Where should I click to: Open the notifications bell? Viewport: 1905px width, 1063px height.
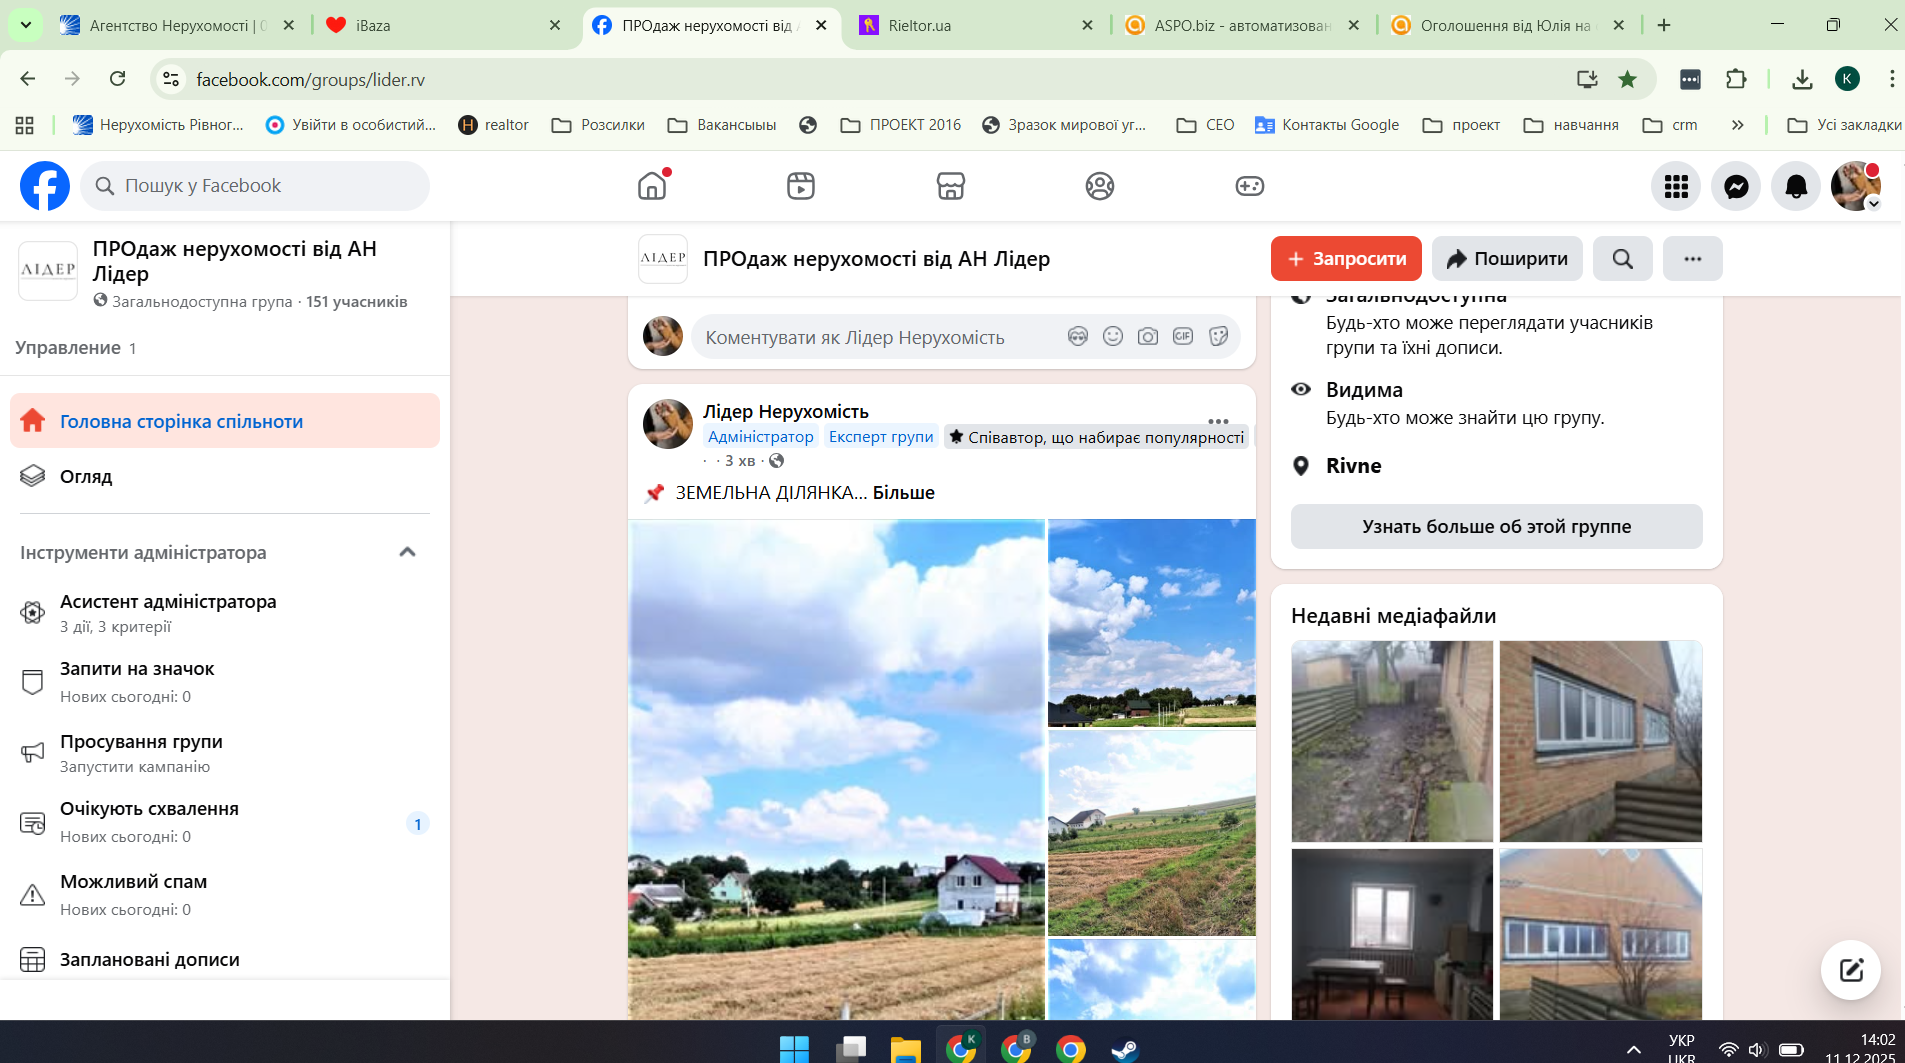click(x=1796, y=186)
